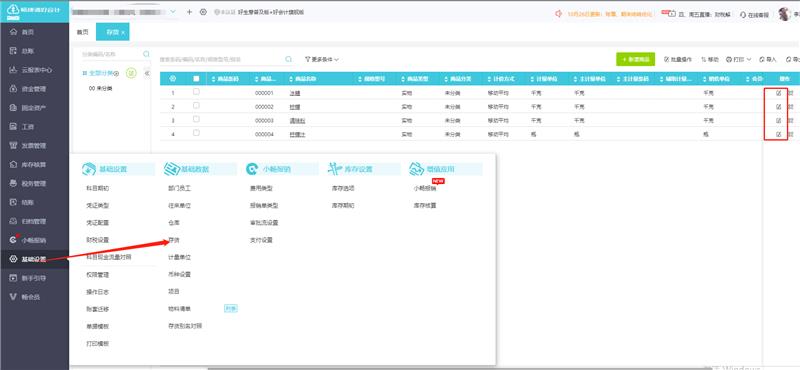800x370 pixels.
Task: Select 基础设置 in the sidebar
Action: click(34, 259)
